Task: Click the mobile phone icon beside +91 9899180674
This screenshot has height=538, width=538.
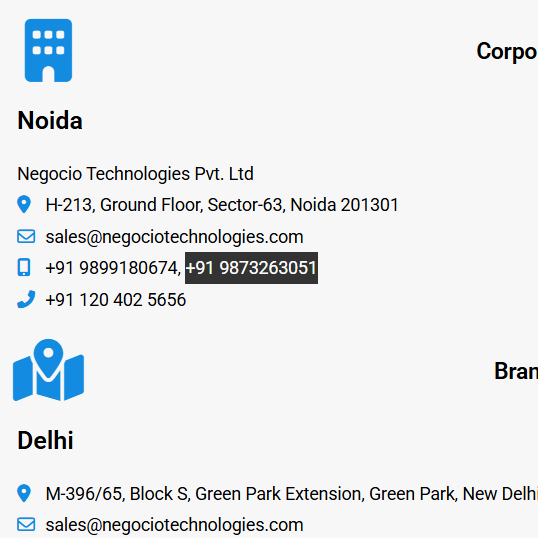Action: tap(24, 267)
